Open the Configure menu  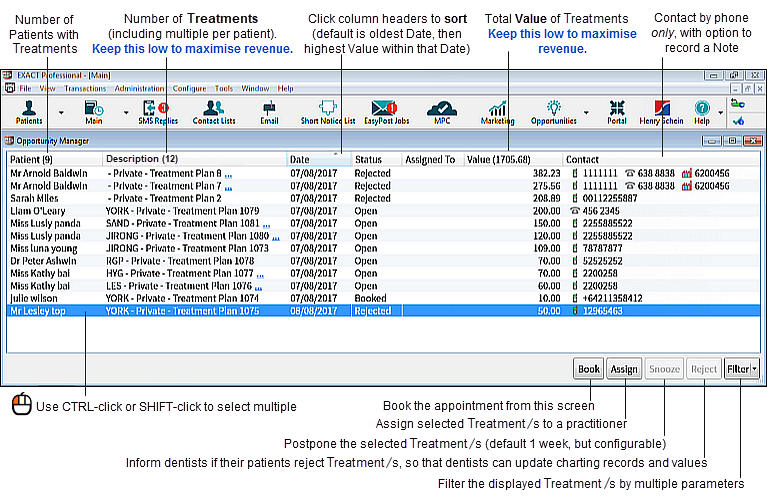pos(189,89)
